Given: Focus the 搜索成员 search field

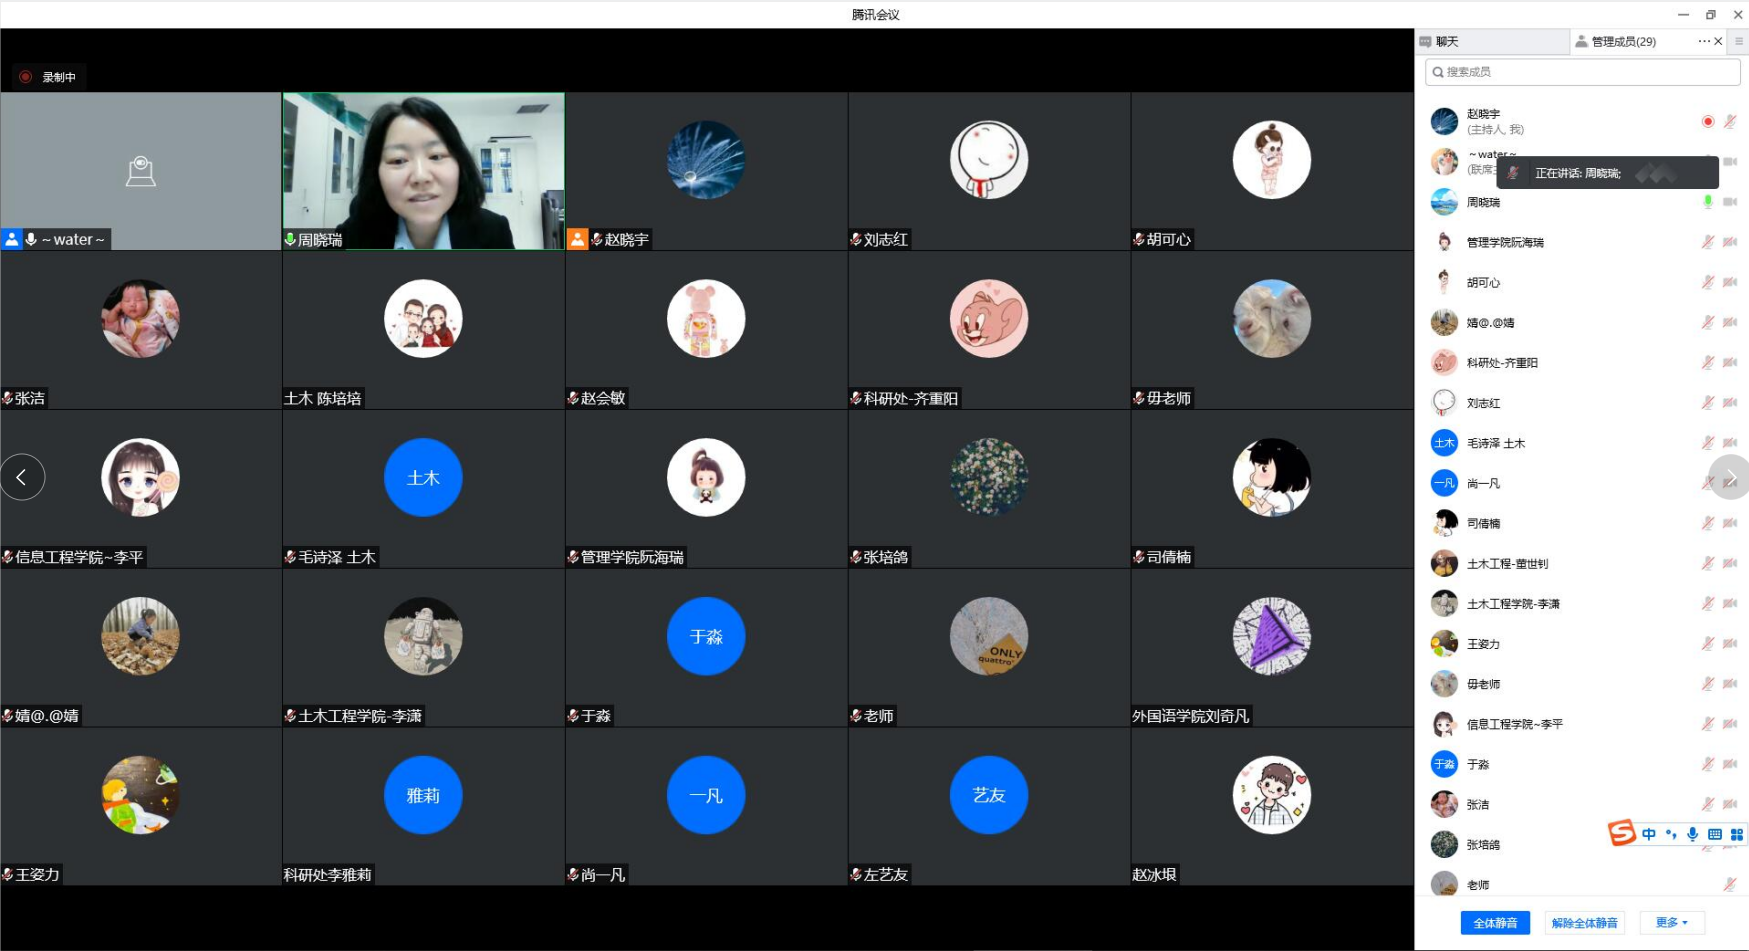Looking at the screenshot, I should (1582, 71).
